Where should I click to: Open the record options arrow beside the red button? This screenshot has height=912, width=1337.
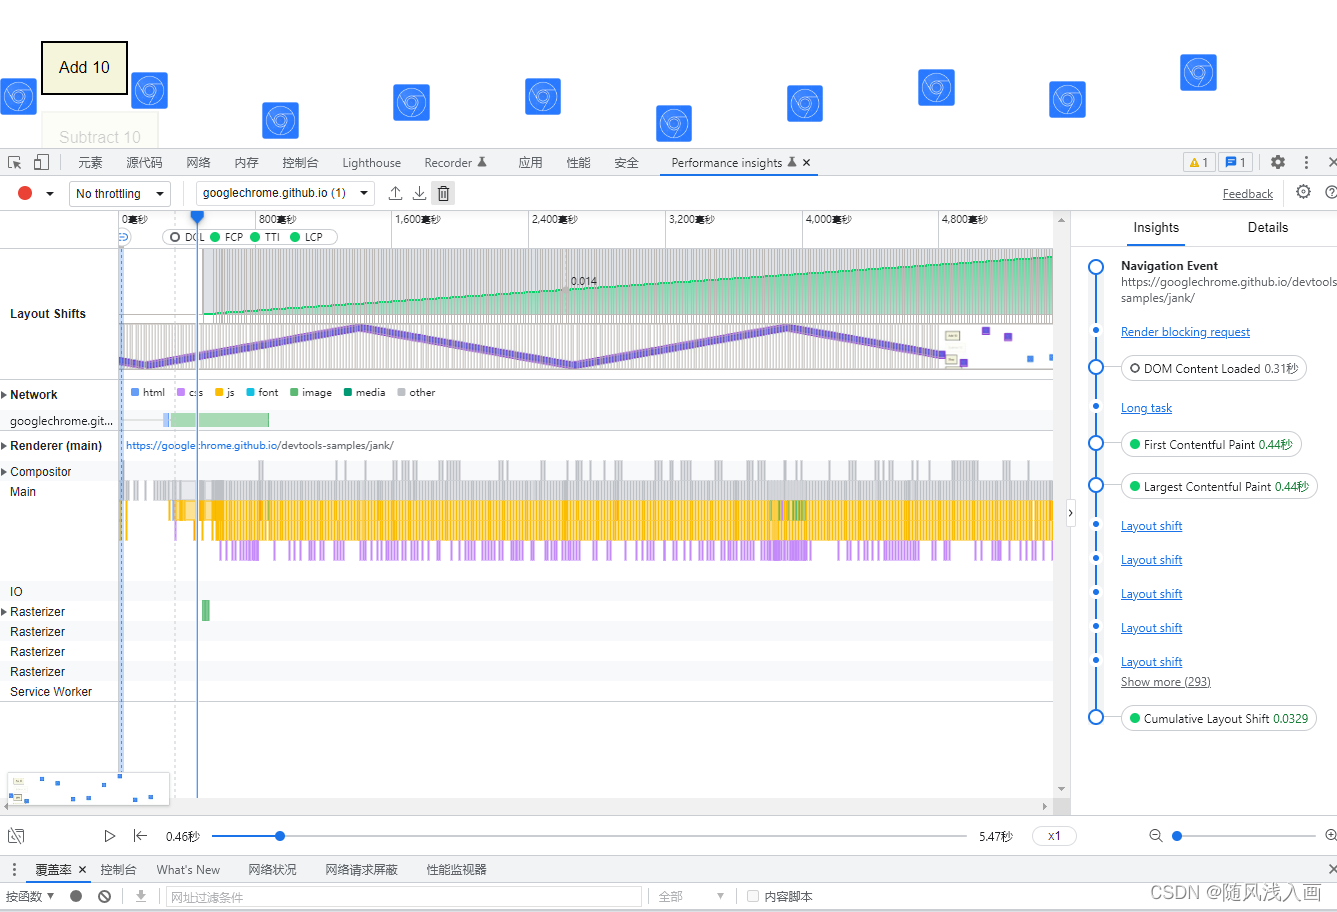click(49, 193)
